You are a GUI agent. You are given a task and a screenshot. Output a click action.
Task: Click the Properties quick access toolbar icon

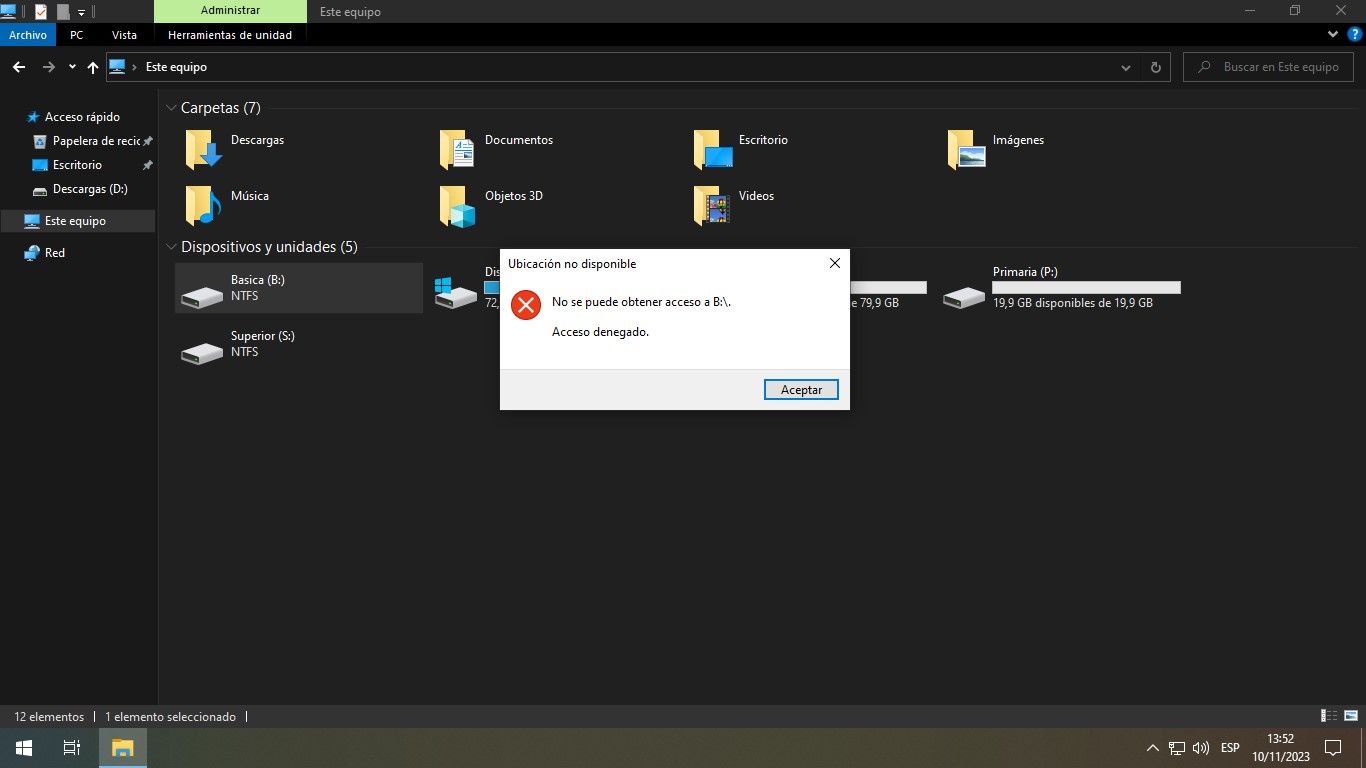point(41,12)
